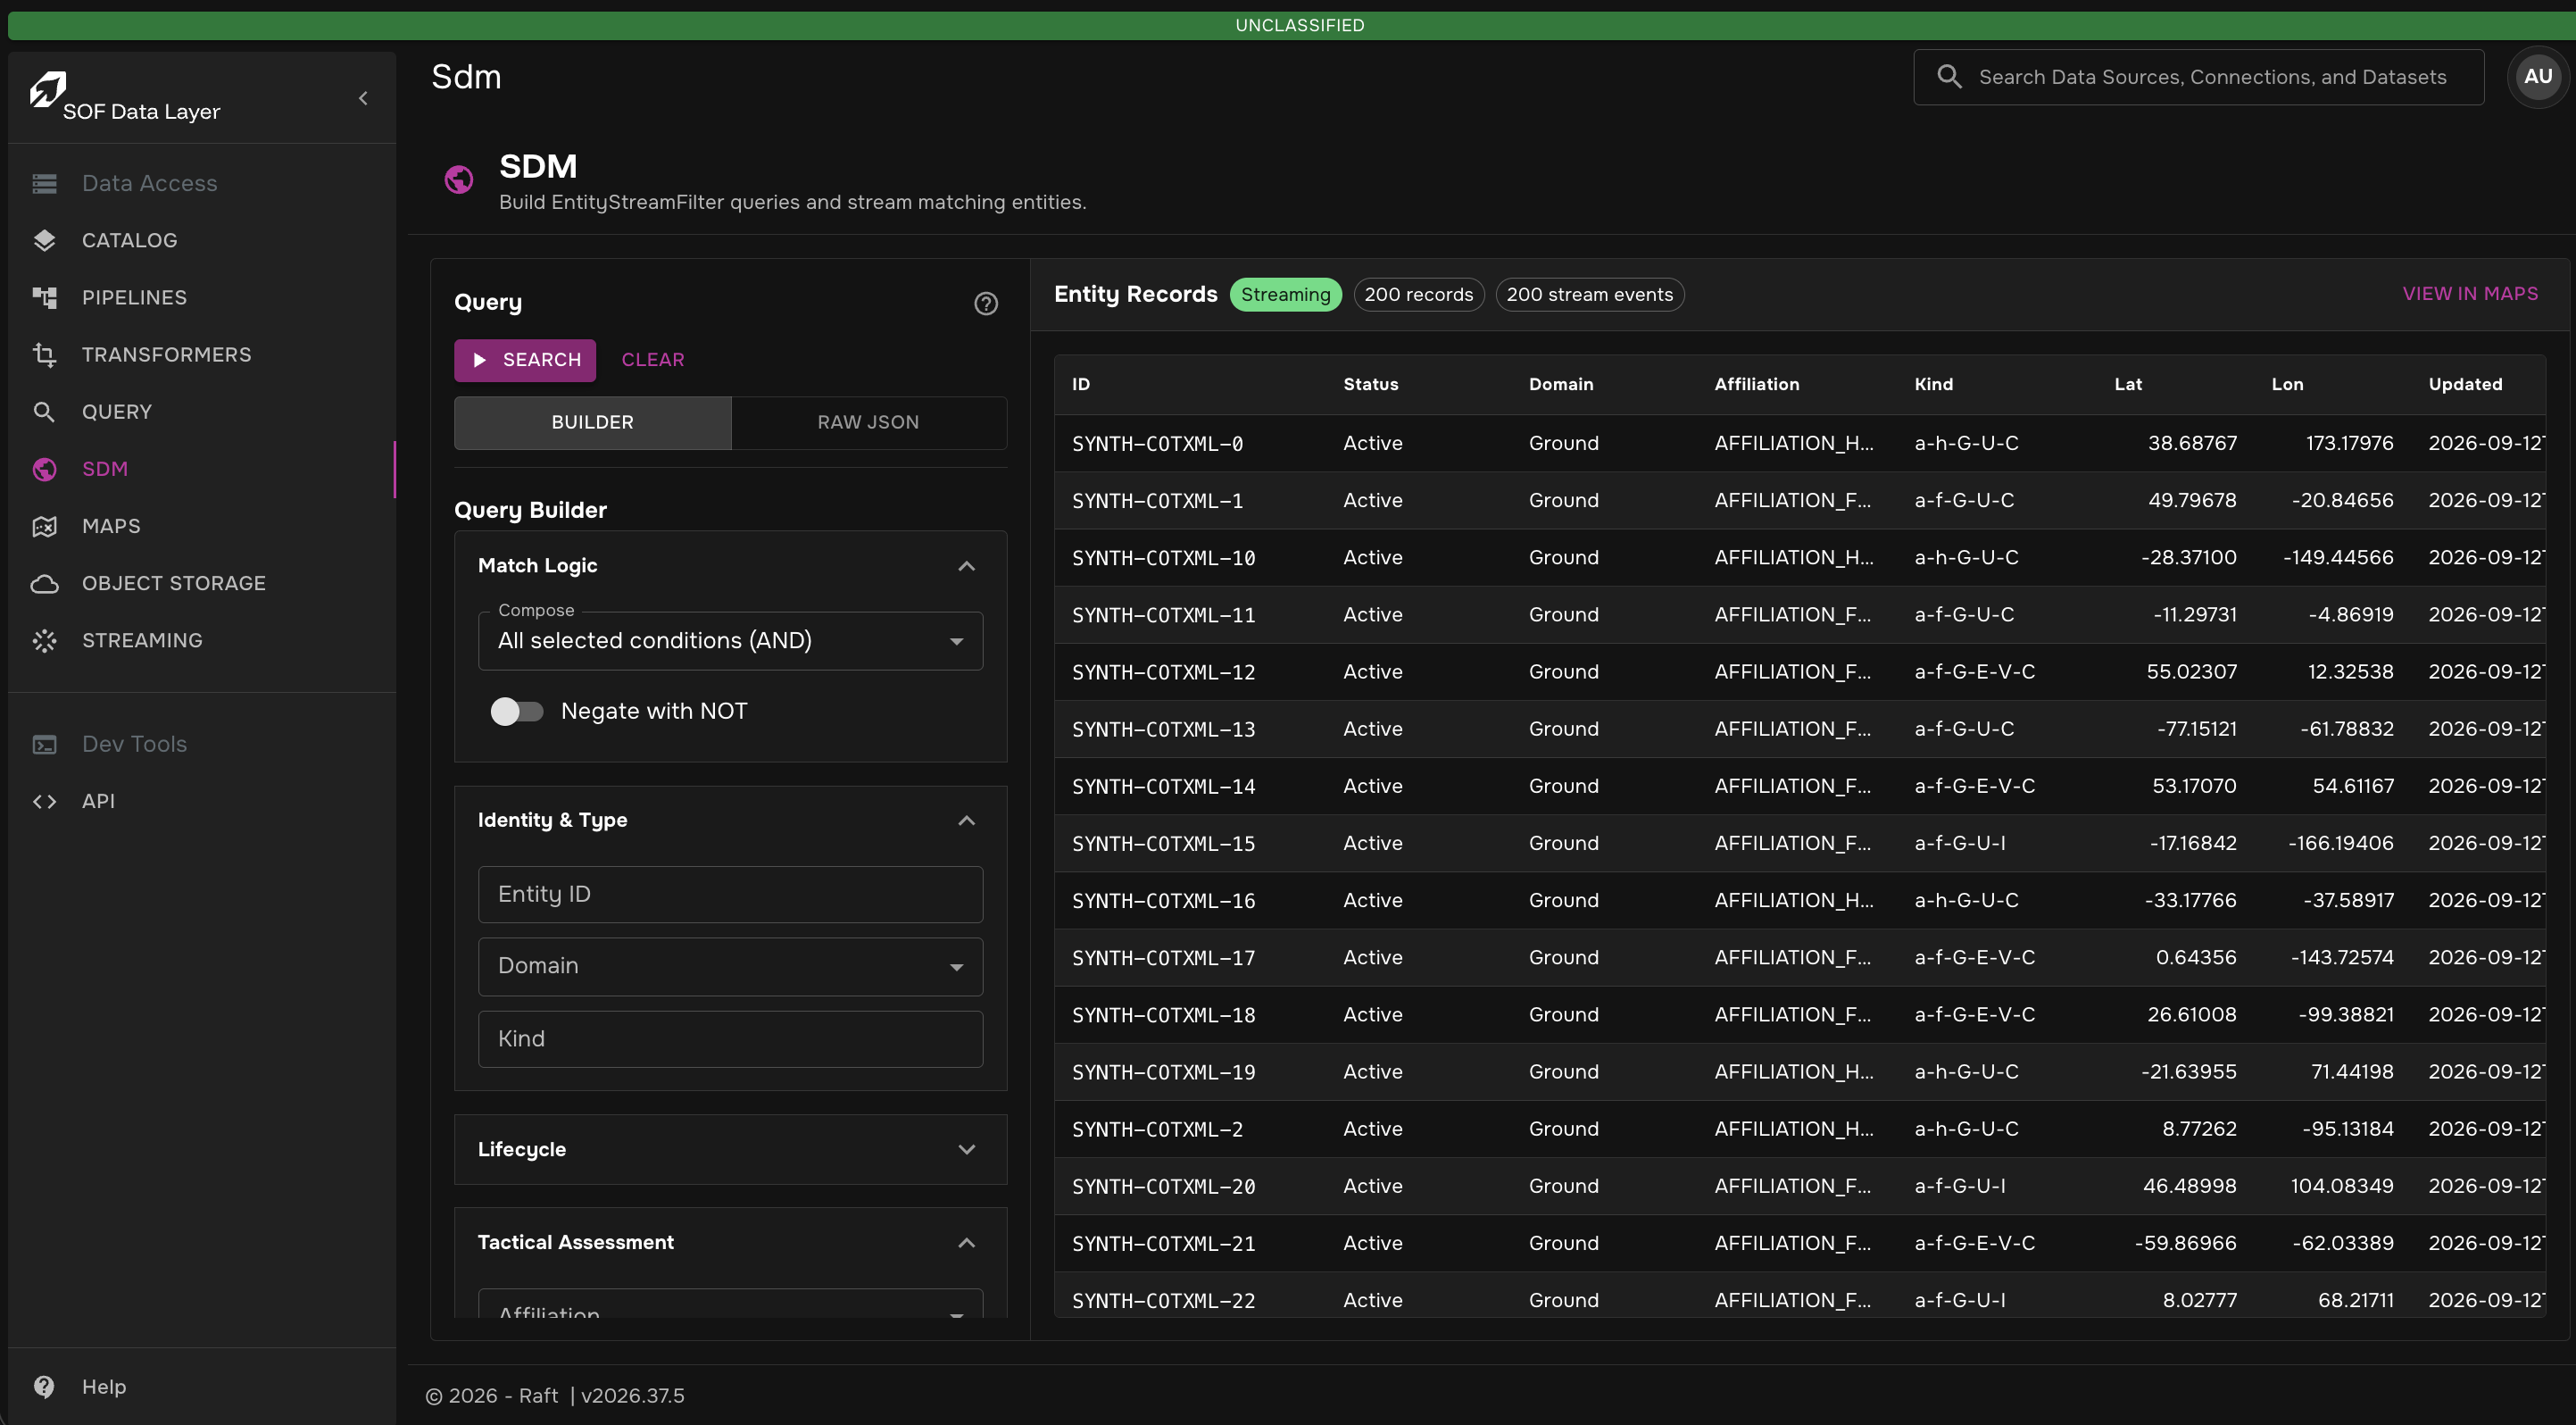The height and width of the screenshot is (1425, 2576).
Task: Open the Help question mark icon
Action: pos(44,1386)
